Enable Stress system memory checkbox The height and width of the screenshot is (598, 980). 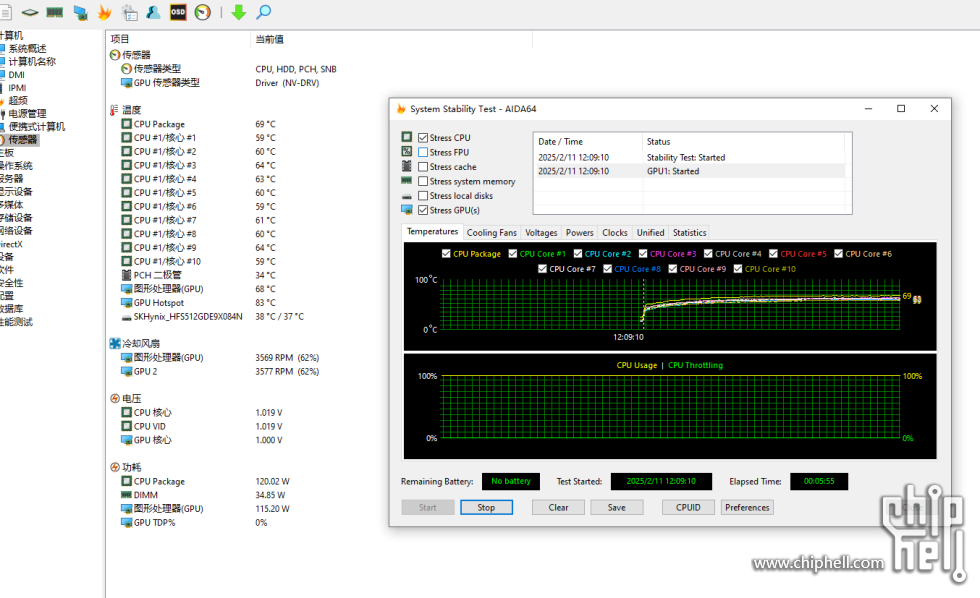pos(423,181)
